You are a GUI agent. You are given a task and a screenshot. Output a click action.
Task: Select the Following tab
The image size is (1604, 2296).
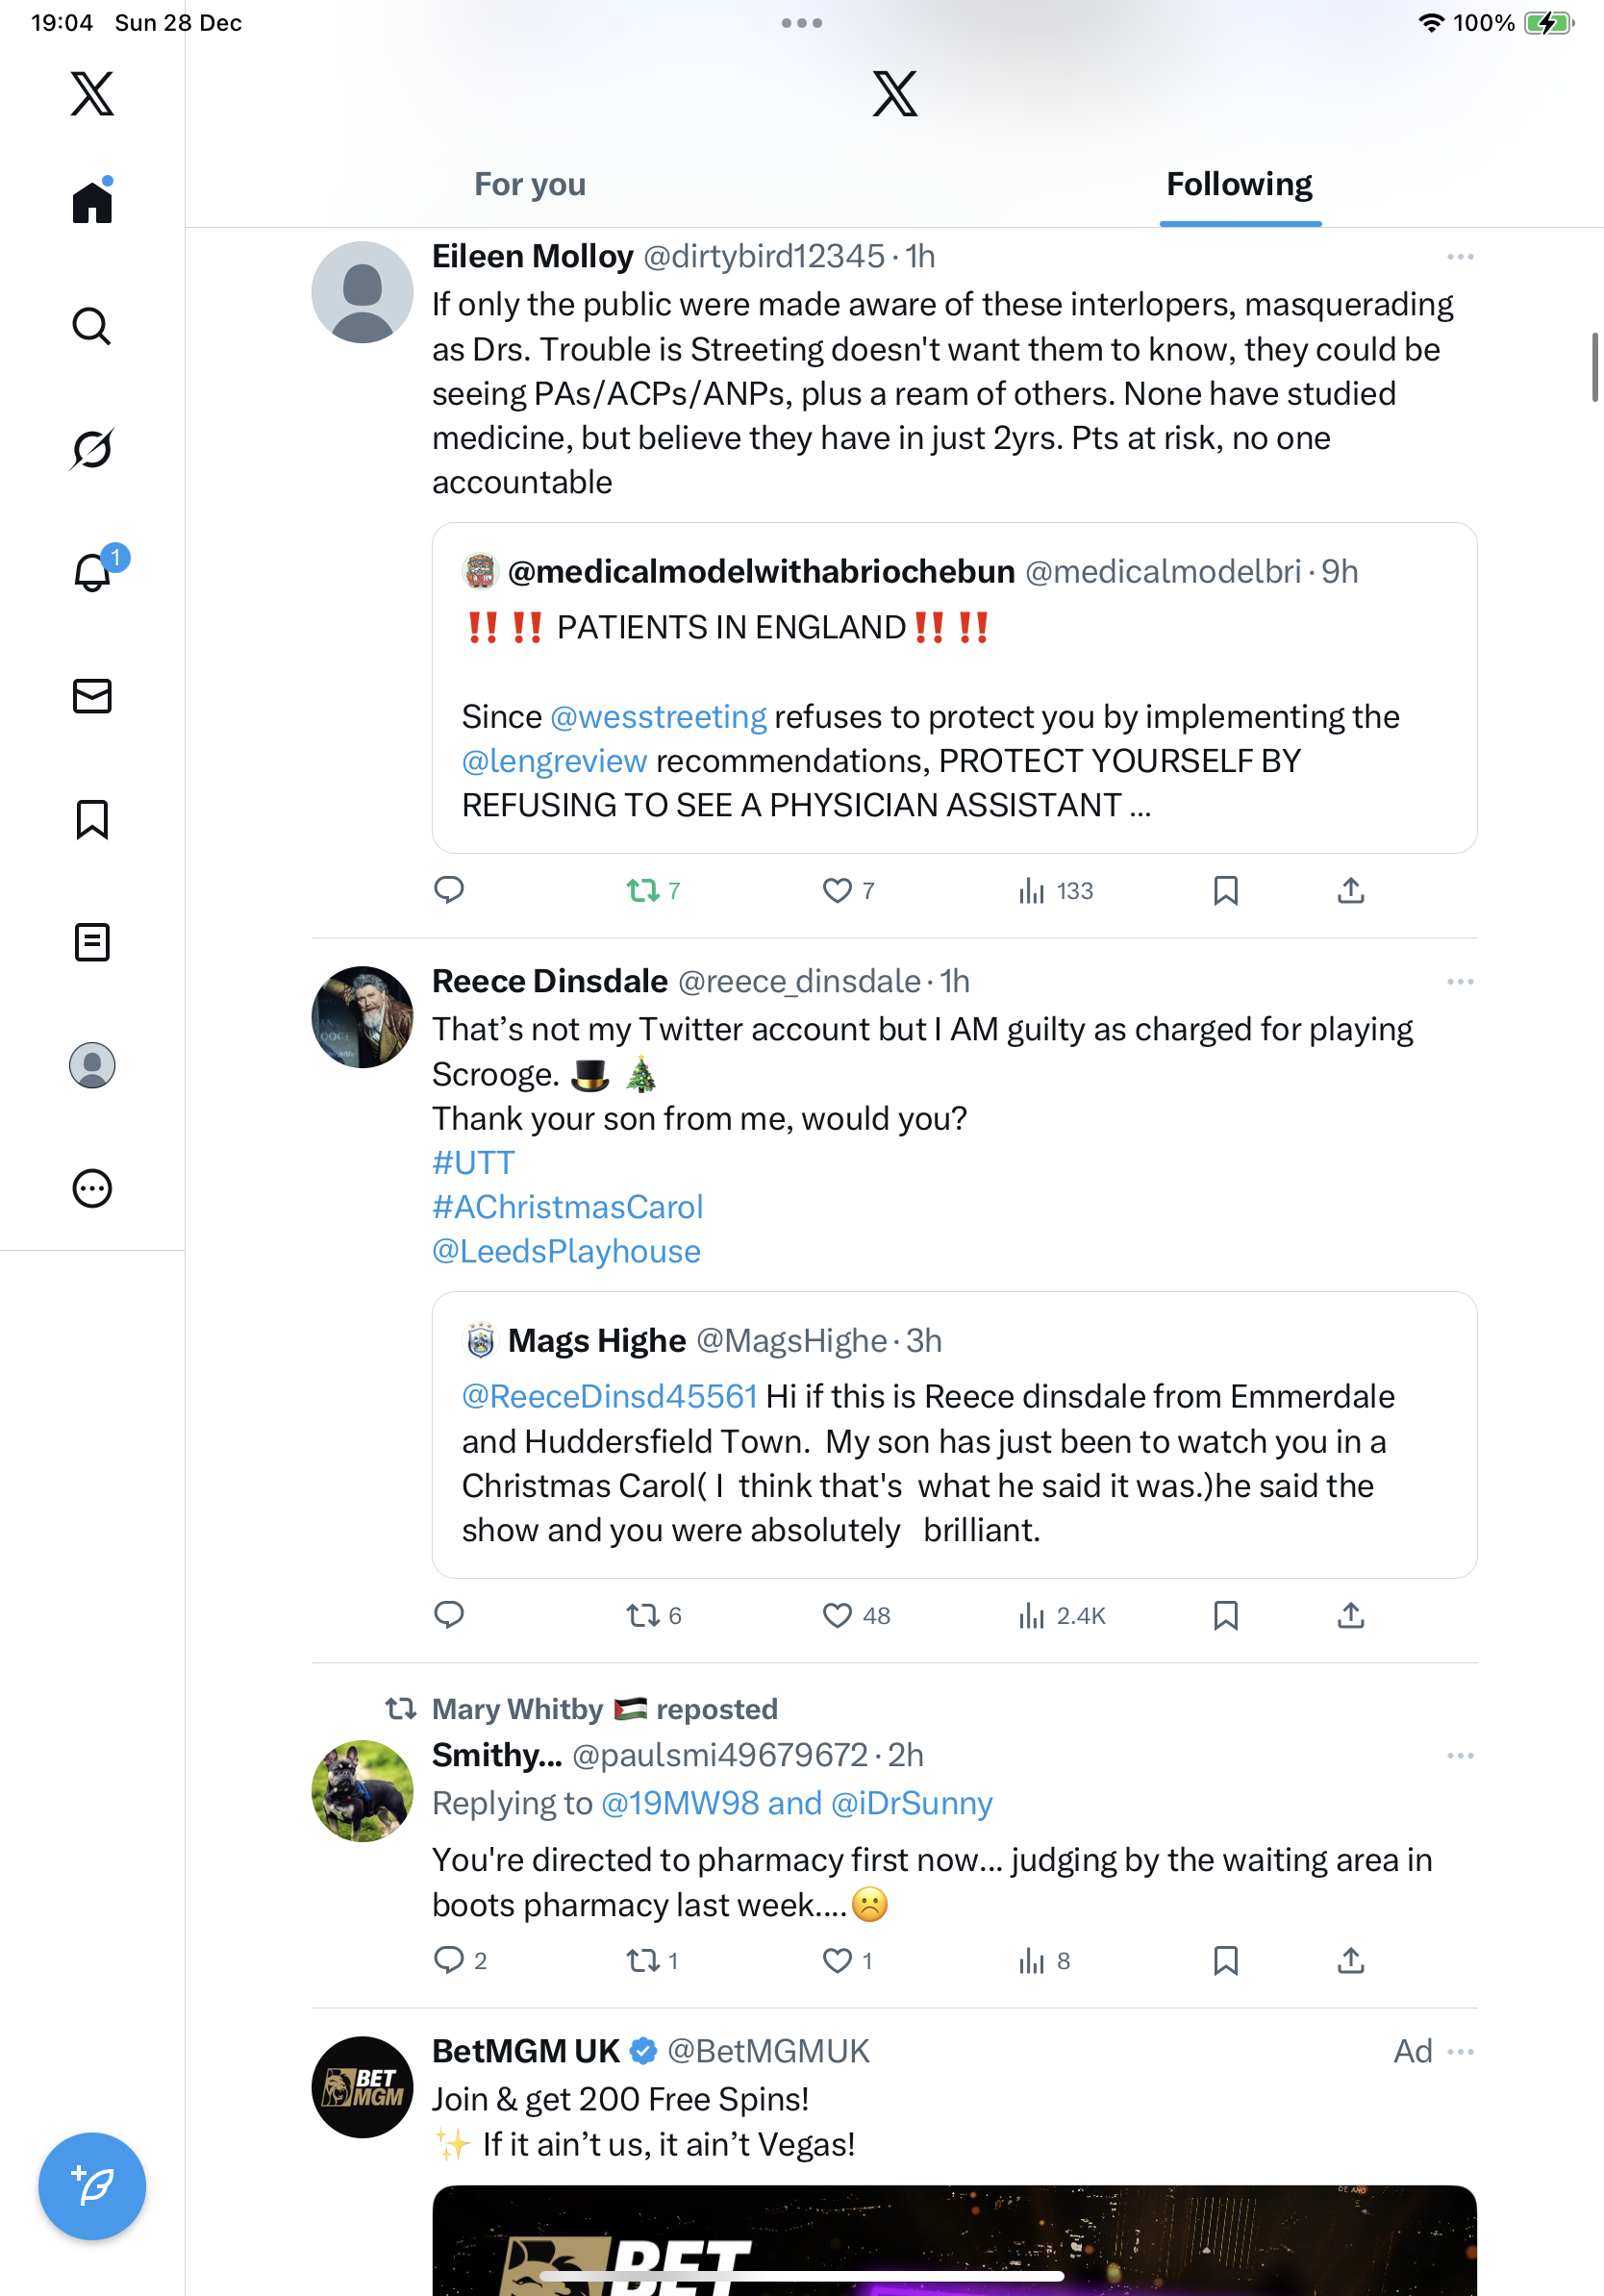pos(1239,185)
